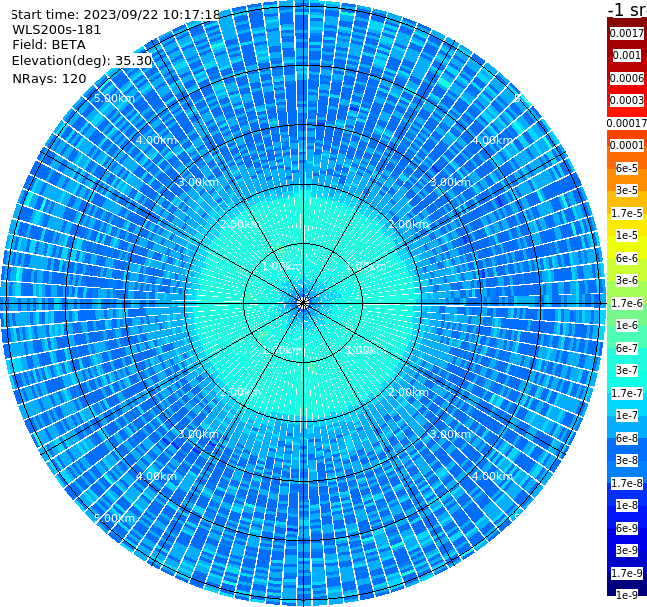
Task: Click the 3e-6 colorbar label
Action: click(627, 280)
